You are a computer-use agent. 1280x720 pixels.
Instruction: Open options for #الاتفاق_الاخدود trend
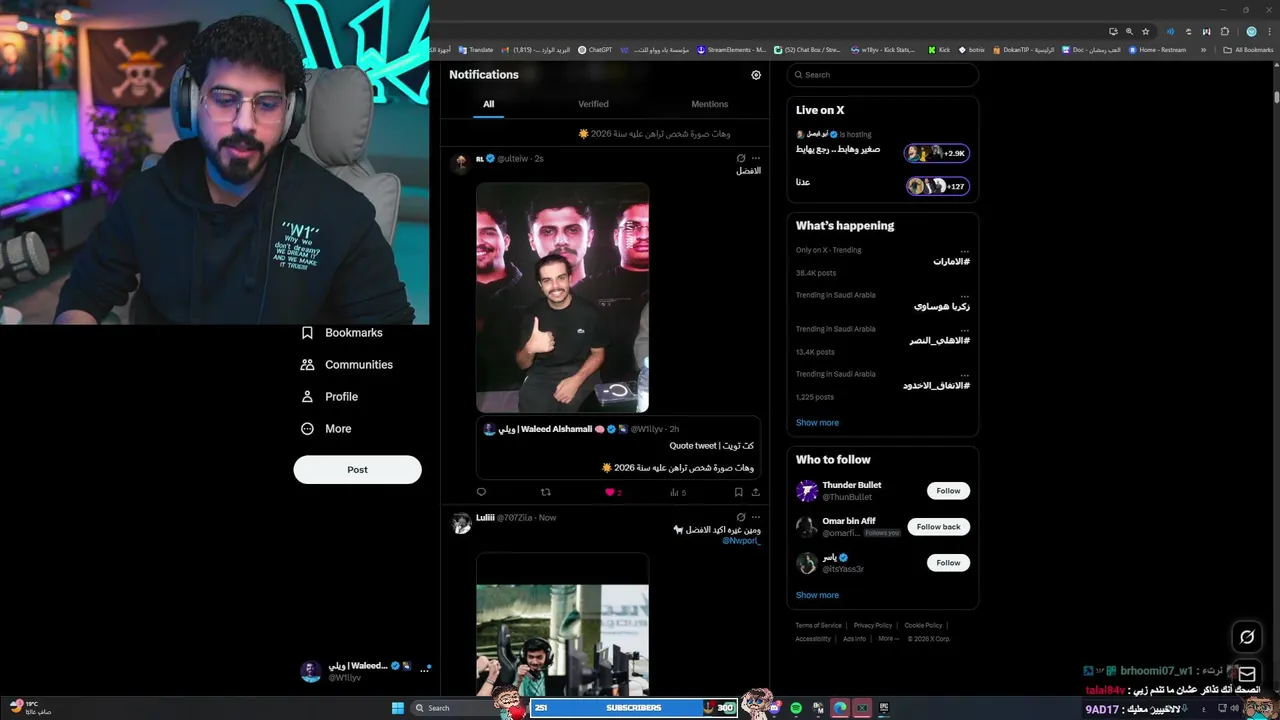pyautogui.click(x=964, y=374)
